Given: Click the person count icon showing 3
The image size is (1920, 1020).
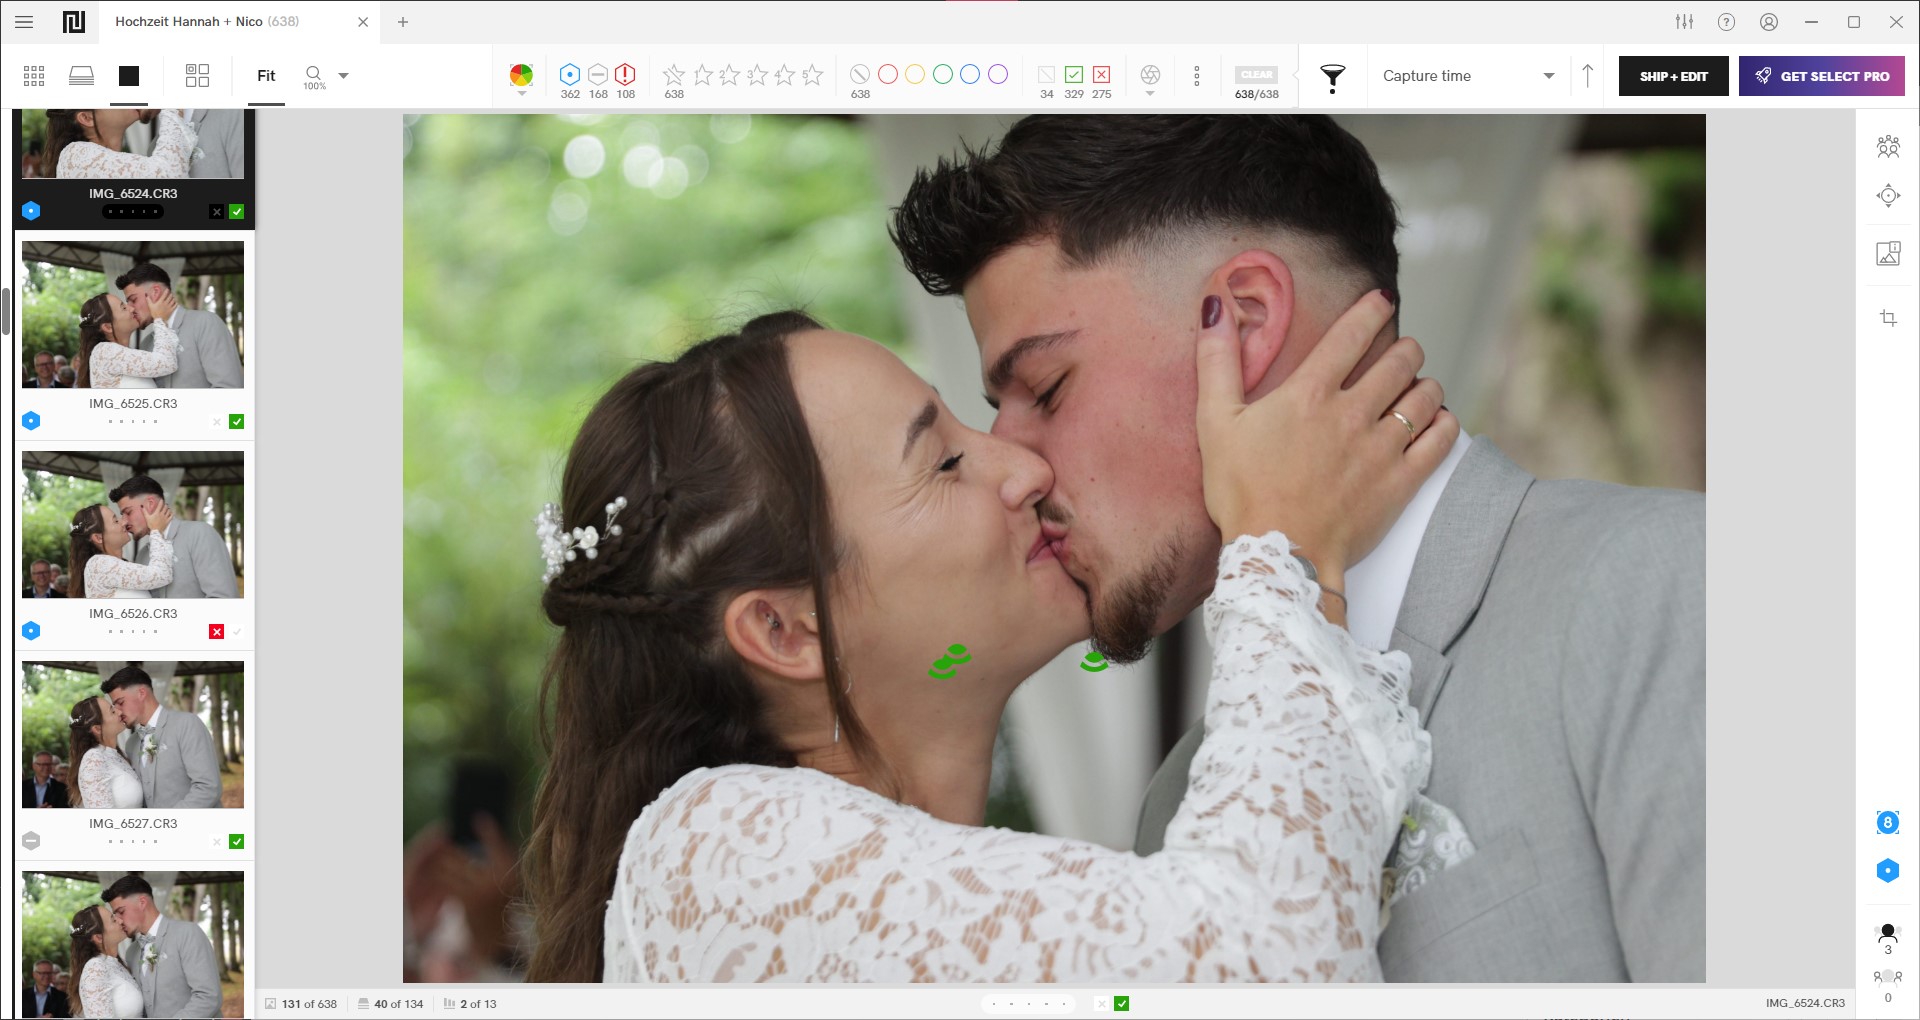Looking at the screenshot, I should point(1888,938).
